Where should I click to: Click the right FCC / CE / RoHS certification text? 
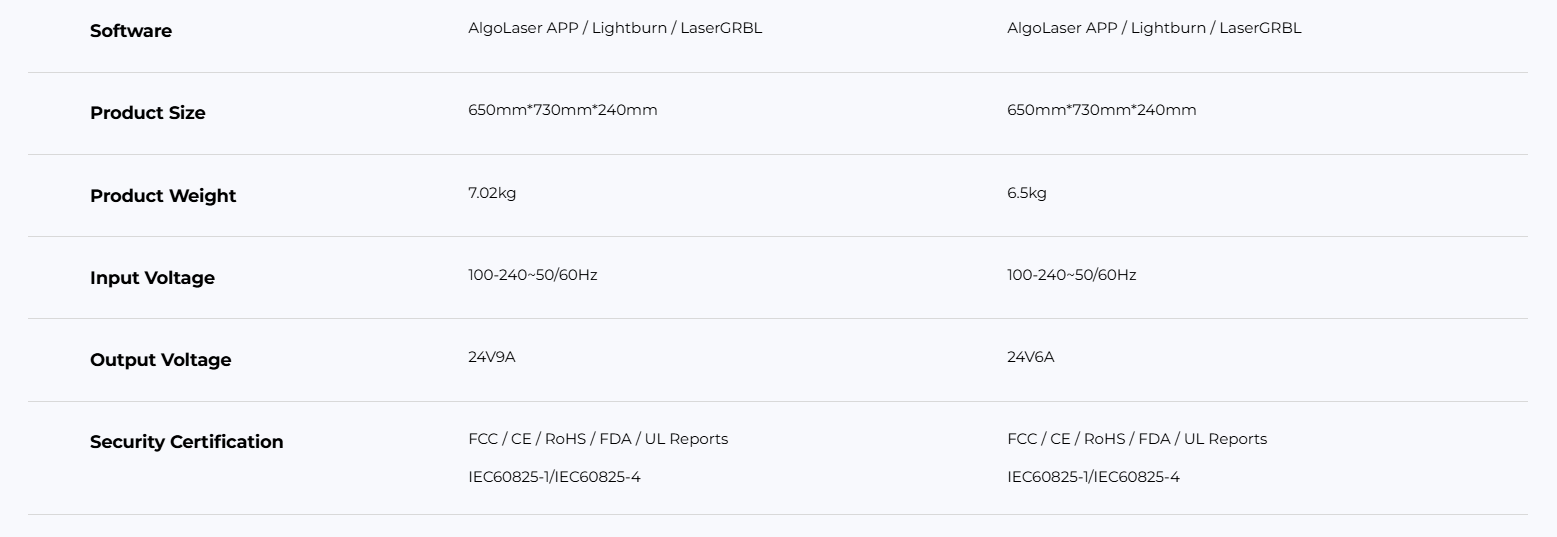click(1136, 439)
